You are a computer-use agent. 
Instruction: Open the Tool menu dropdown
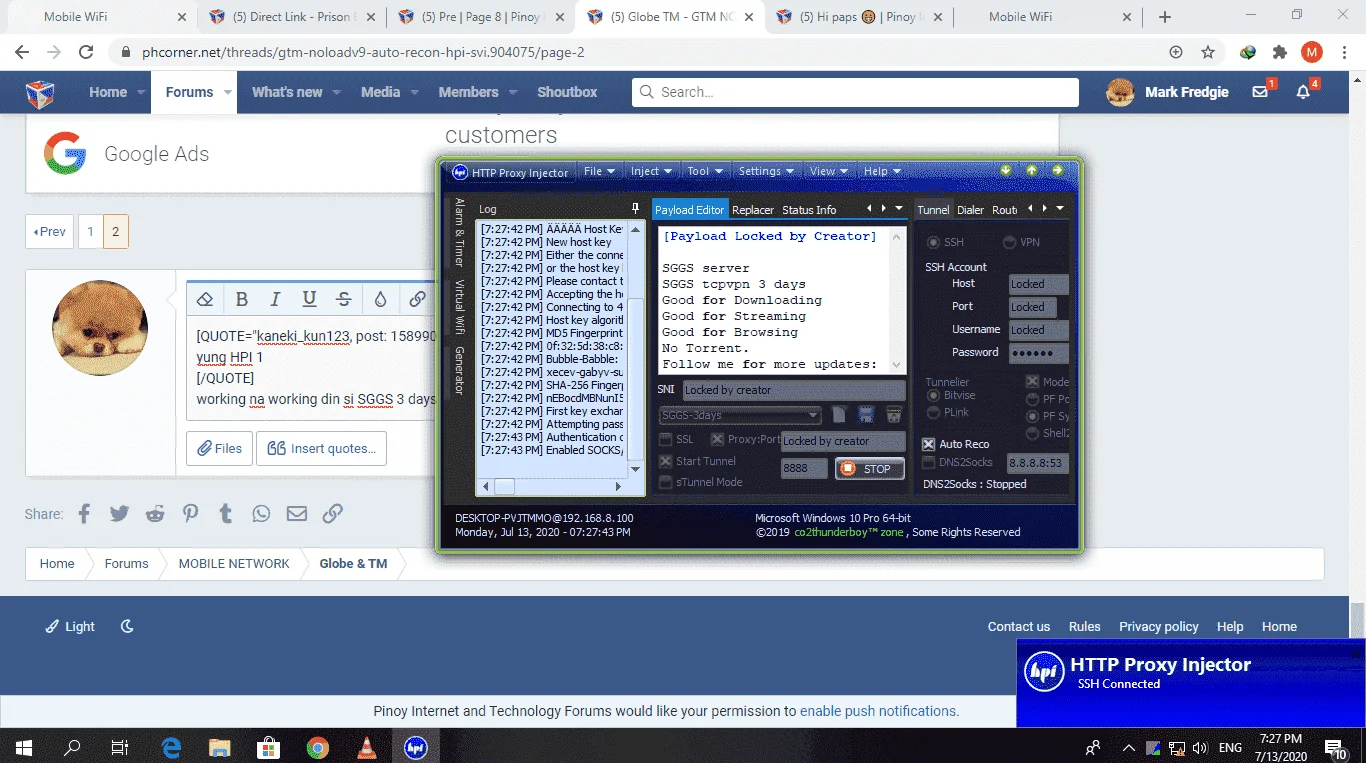point(705,171)
